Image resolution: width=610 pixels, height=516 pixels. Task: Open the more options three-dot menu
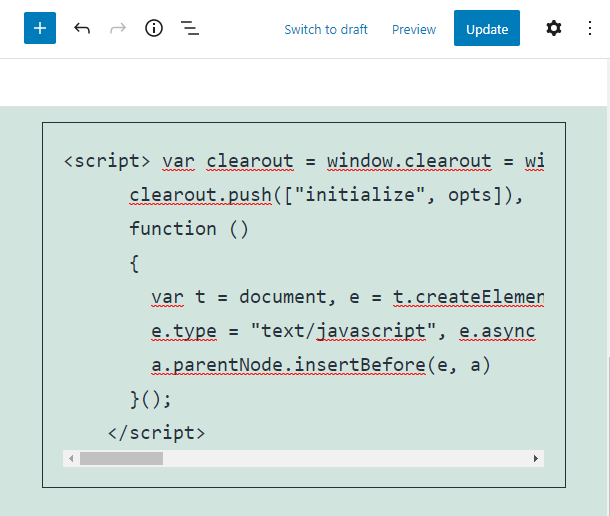pyautogui.click(x=590, y=28)
